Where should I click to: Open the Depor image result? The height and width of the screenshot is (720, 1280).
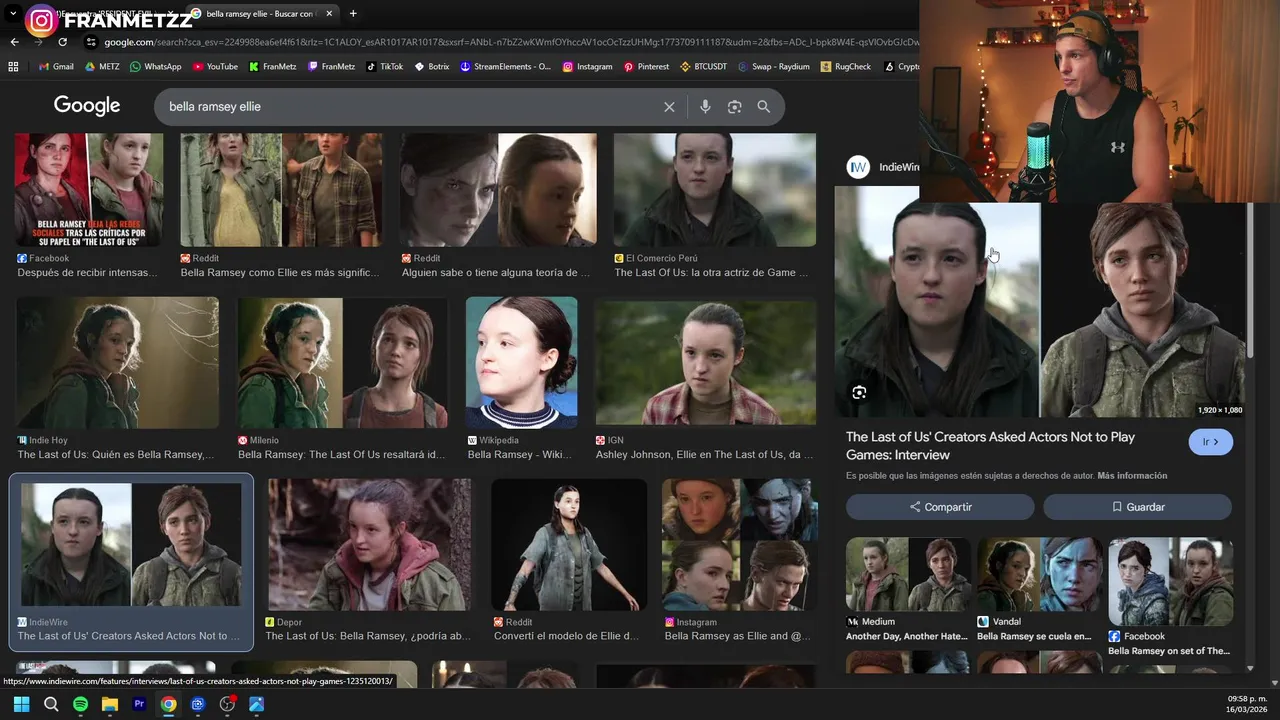click(369, 545)
